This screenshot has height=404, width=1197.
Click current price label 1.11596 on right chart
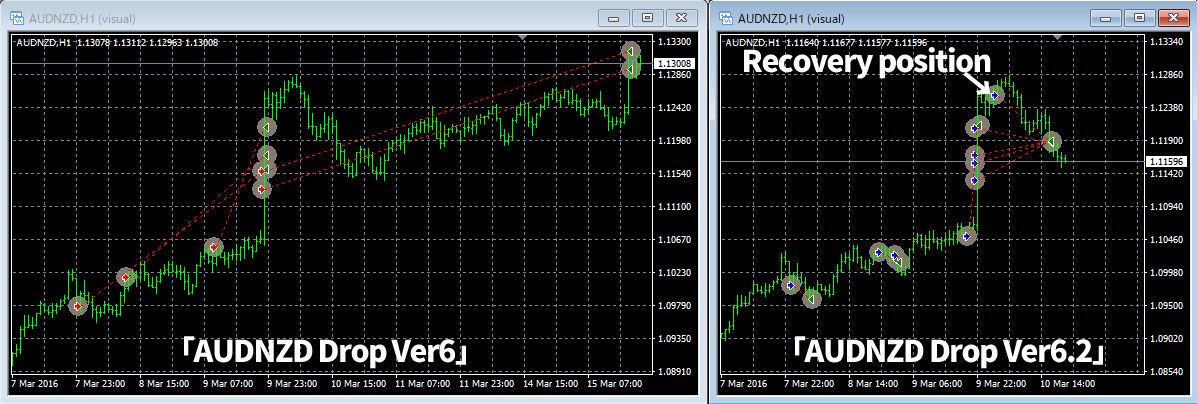point(1164,162)
